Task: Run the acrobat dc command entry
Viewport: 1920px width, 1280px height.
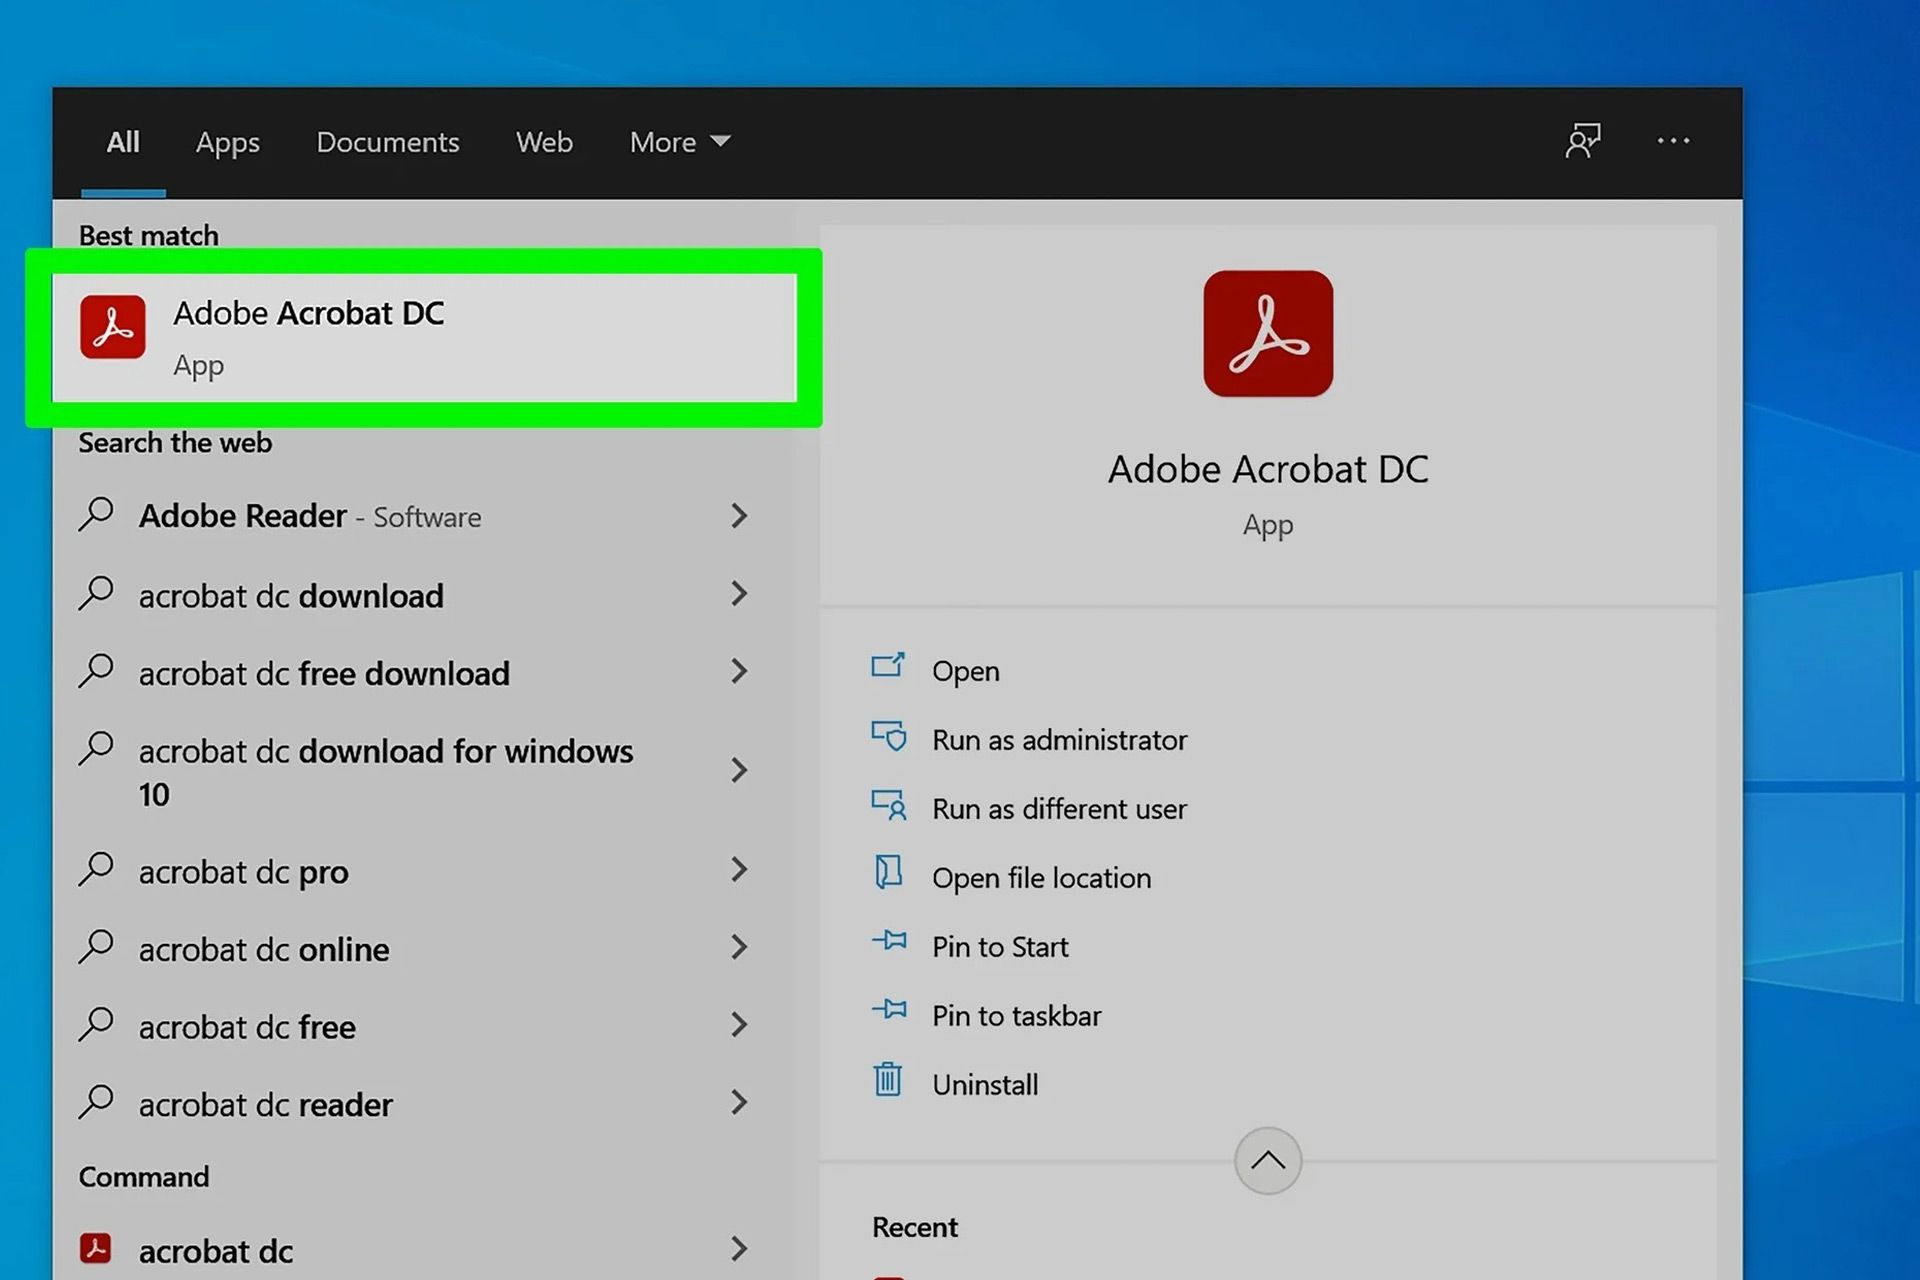Action: click(x=216, y=1252)
